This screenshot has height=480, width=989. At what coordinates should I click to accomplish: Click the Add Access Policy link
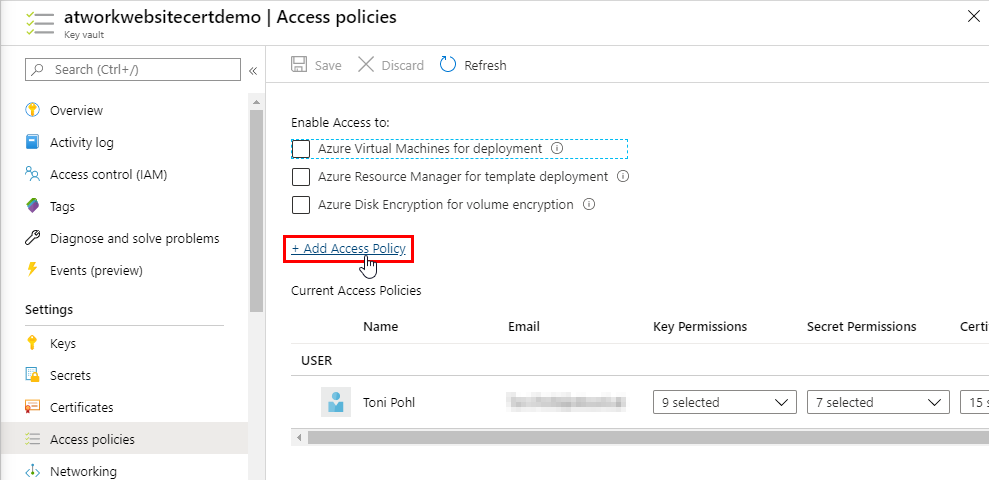(349, 248)
